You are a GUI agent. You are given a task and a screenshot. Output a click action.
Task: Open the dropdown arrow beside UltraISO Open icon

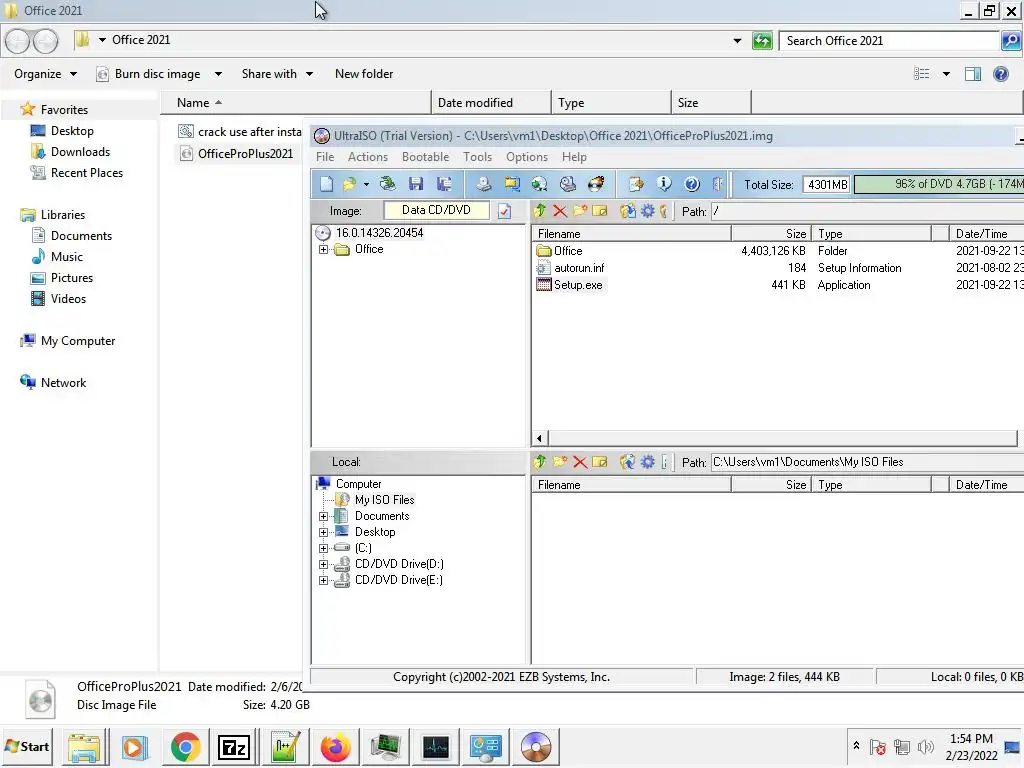(x=366, y=185)
